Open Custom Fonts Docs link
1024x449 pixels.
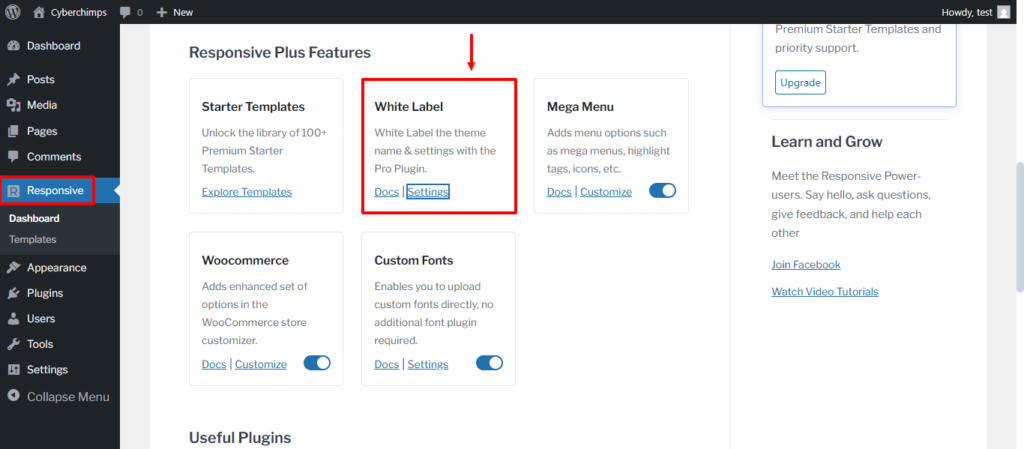(x=387, y=364)
